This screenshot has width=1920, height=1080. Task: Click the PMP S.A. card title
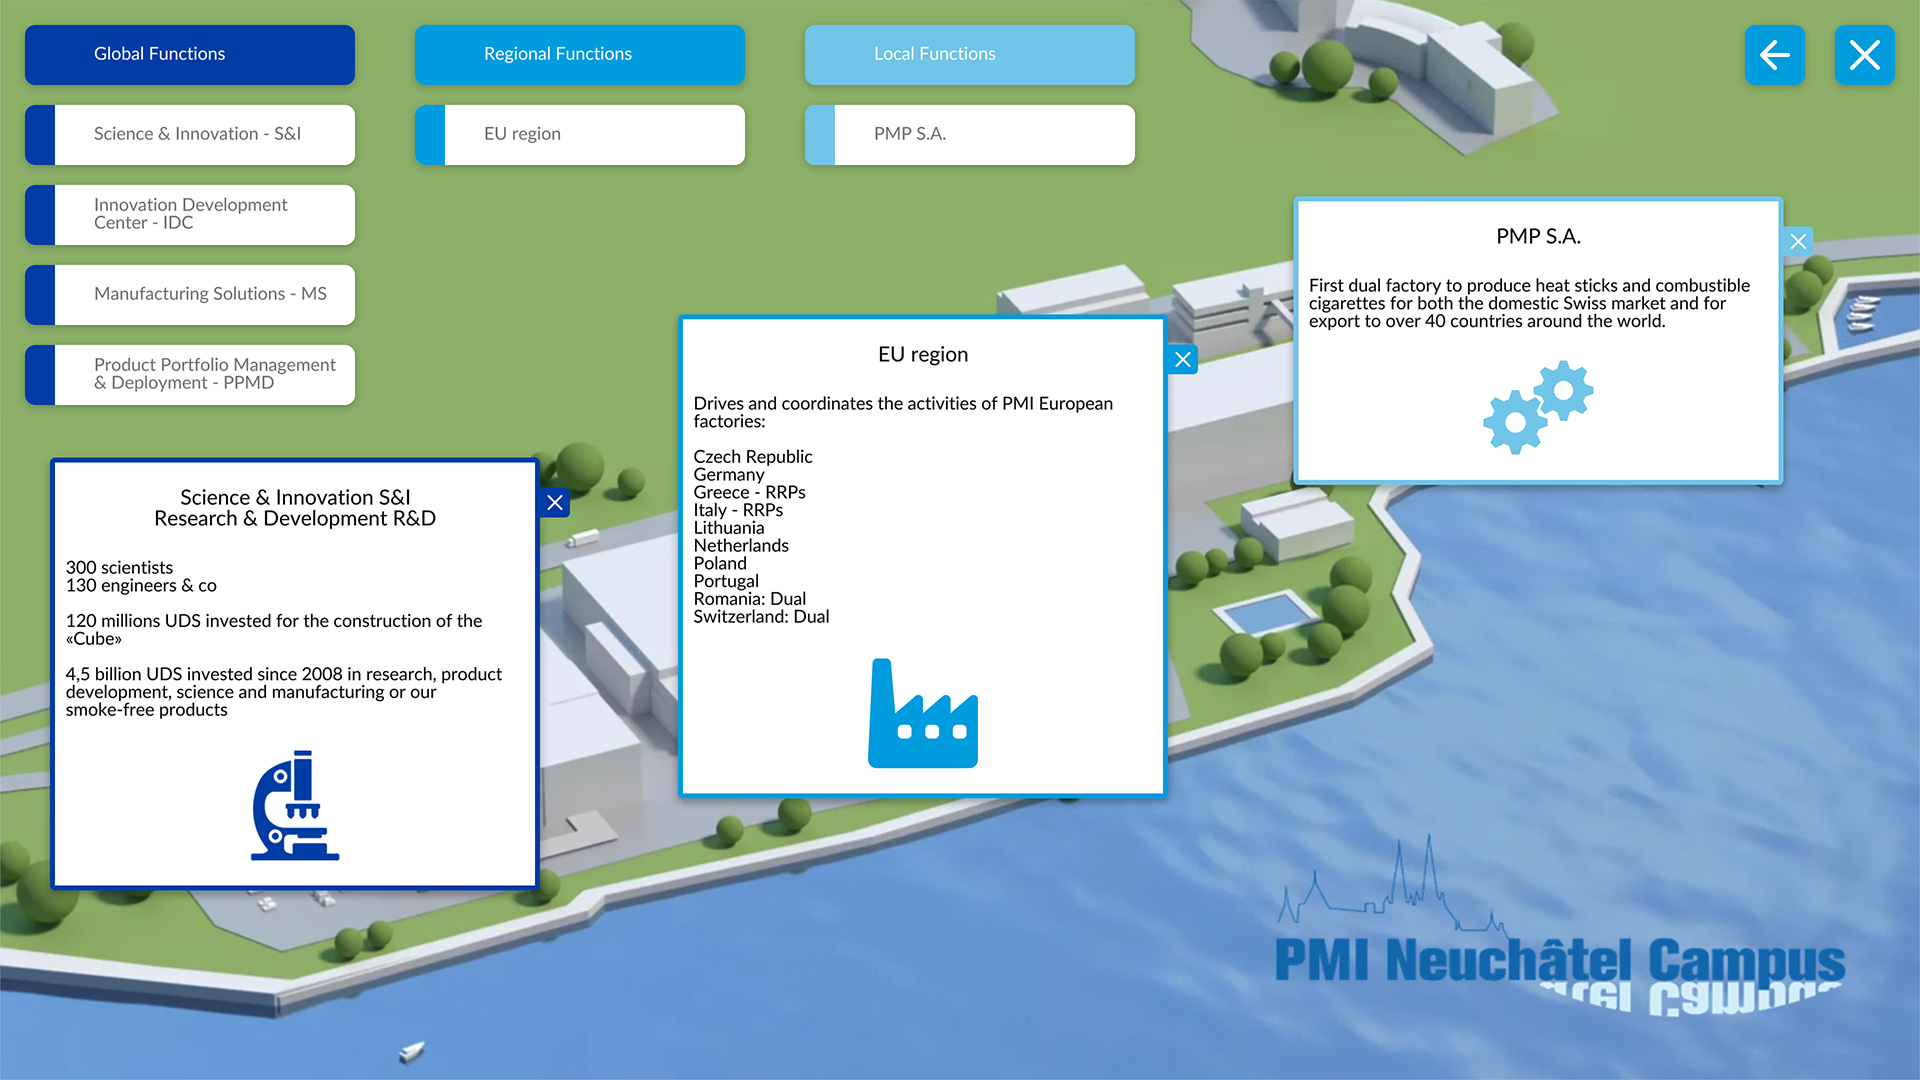pyautogui.click(x=1538, y=237)
